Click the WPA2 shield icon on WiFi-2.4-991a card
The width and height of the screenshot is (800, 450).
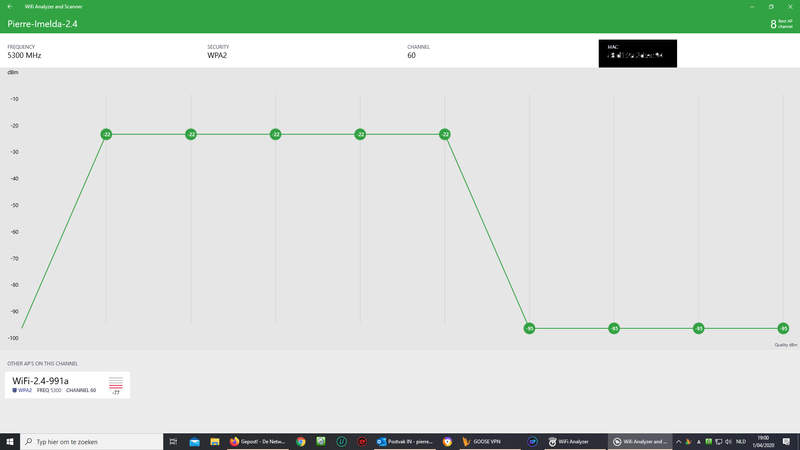[14, 390]
